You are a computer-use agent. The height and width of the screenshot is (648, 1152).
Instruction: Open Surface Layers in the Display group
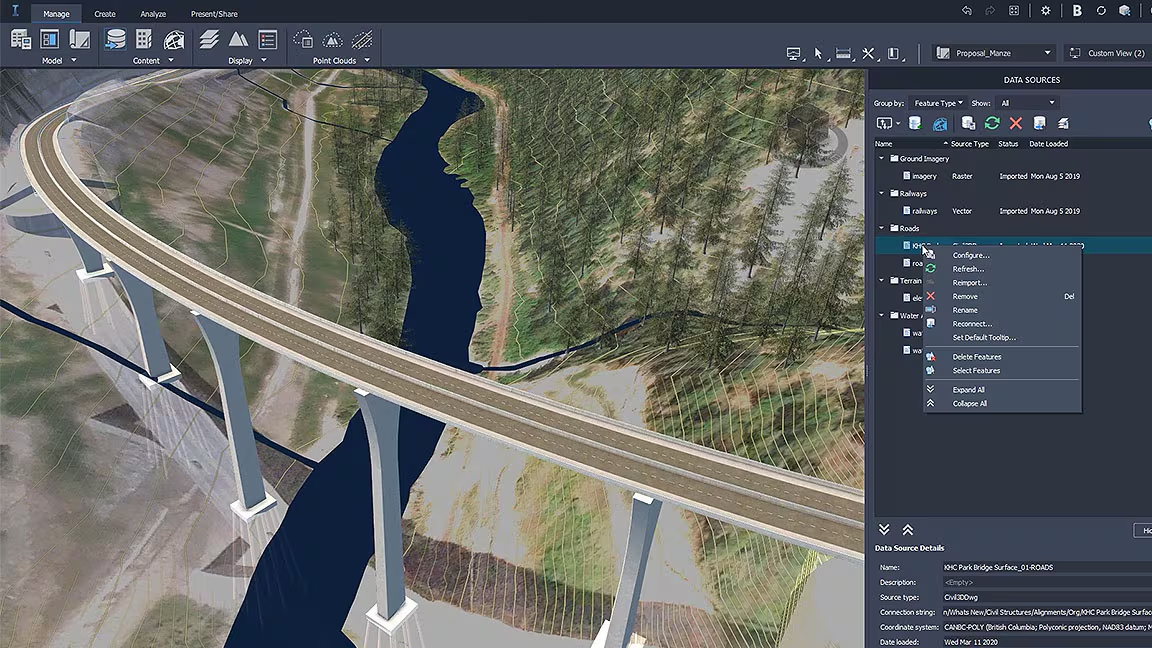click(x=208, y=40)
